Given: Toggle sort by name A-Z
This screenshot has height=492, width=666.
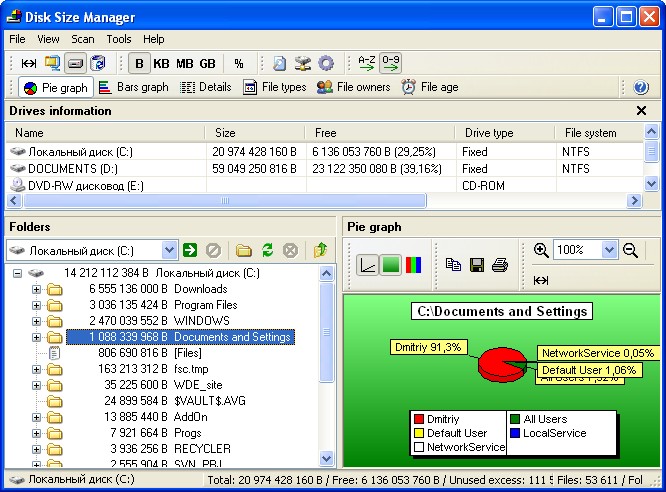Looking at the screenshot, I should click(367, 63).
